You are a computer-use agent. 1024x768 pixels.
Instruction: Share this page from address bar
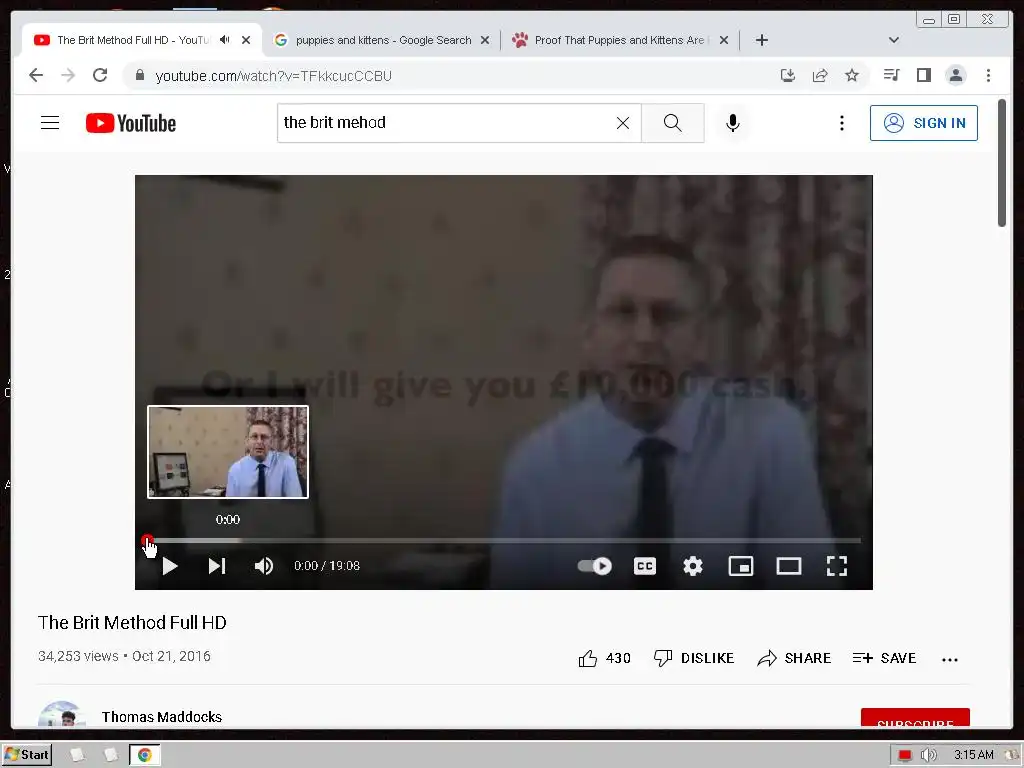(820, 75)
